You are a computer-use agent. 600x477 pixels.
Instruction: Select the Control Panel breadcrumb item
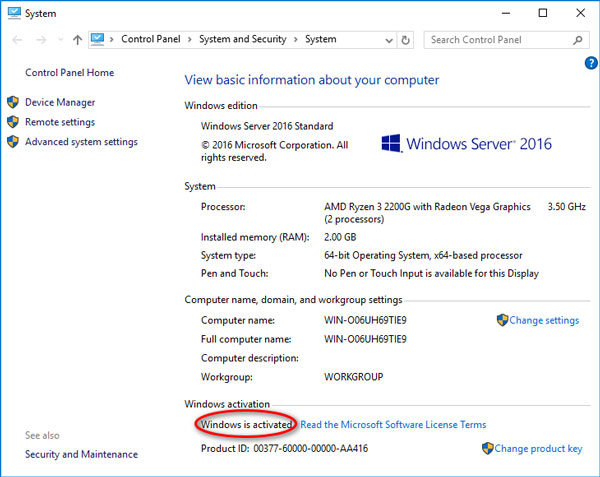click(x=151, y=40)
